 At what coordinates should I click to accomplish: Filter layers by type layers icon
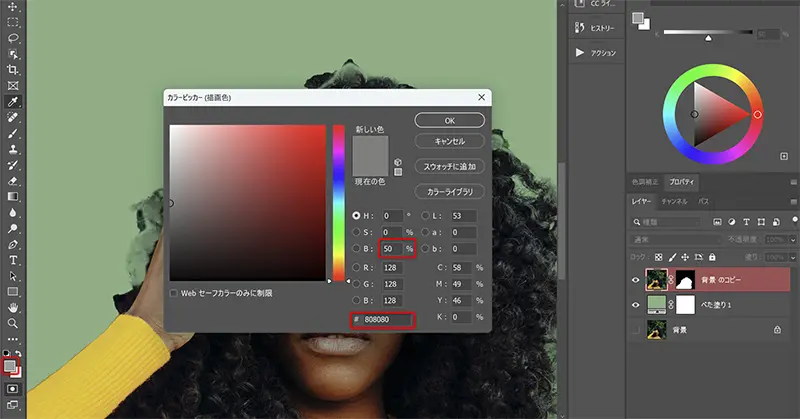746,222
